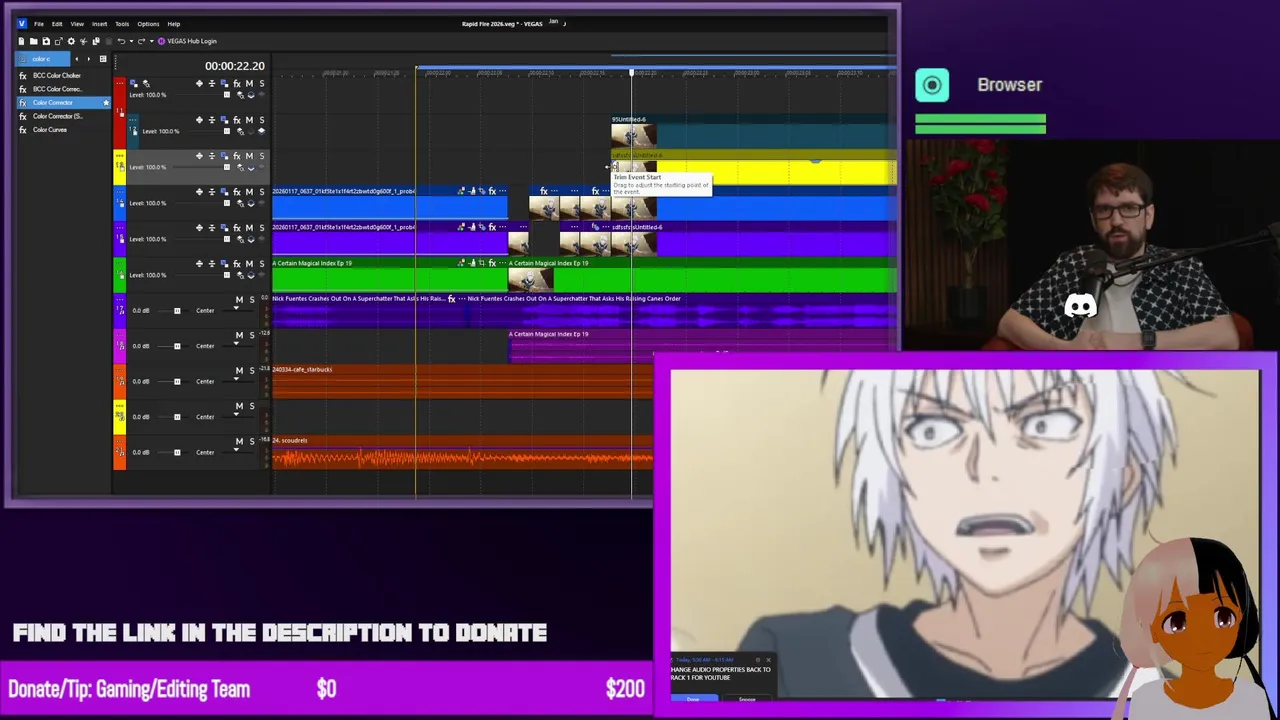This screenshot has width=1280, height=720.
Task: Solo the purple video track
Action: point(262,228)
